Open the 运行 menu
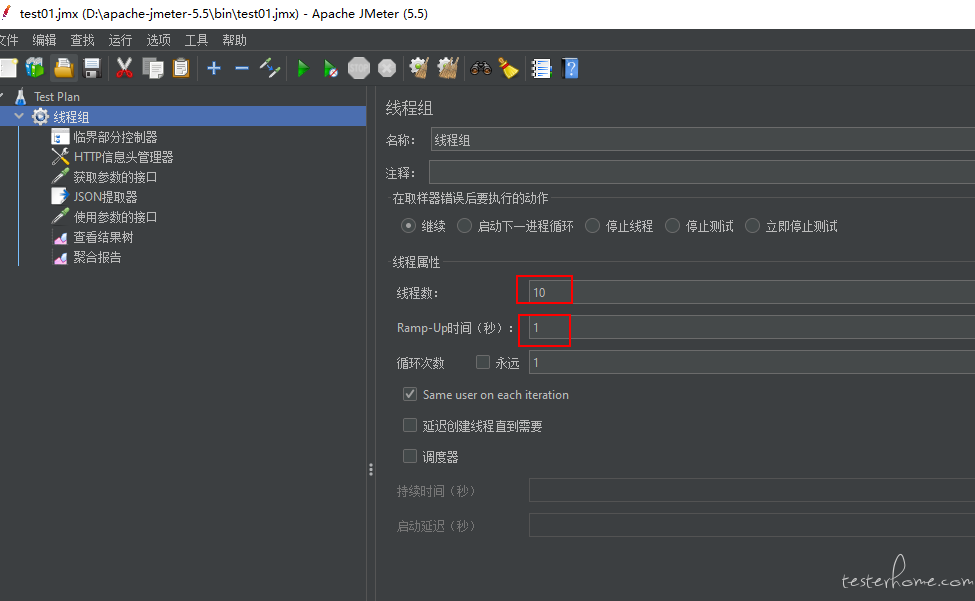This screenshot has width=975, height=601. tap(120, 40)
